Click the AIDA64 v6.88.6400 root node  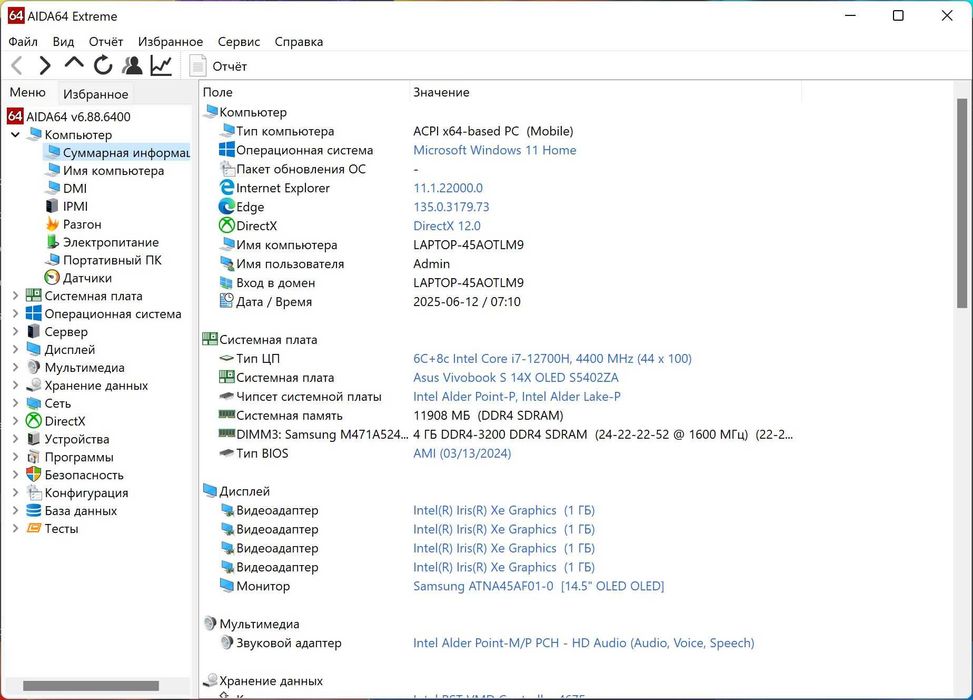[78, 117]
